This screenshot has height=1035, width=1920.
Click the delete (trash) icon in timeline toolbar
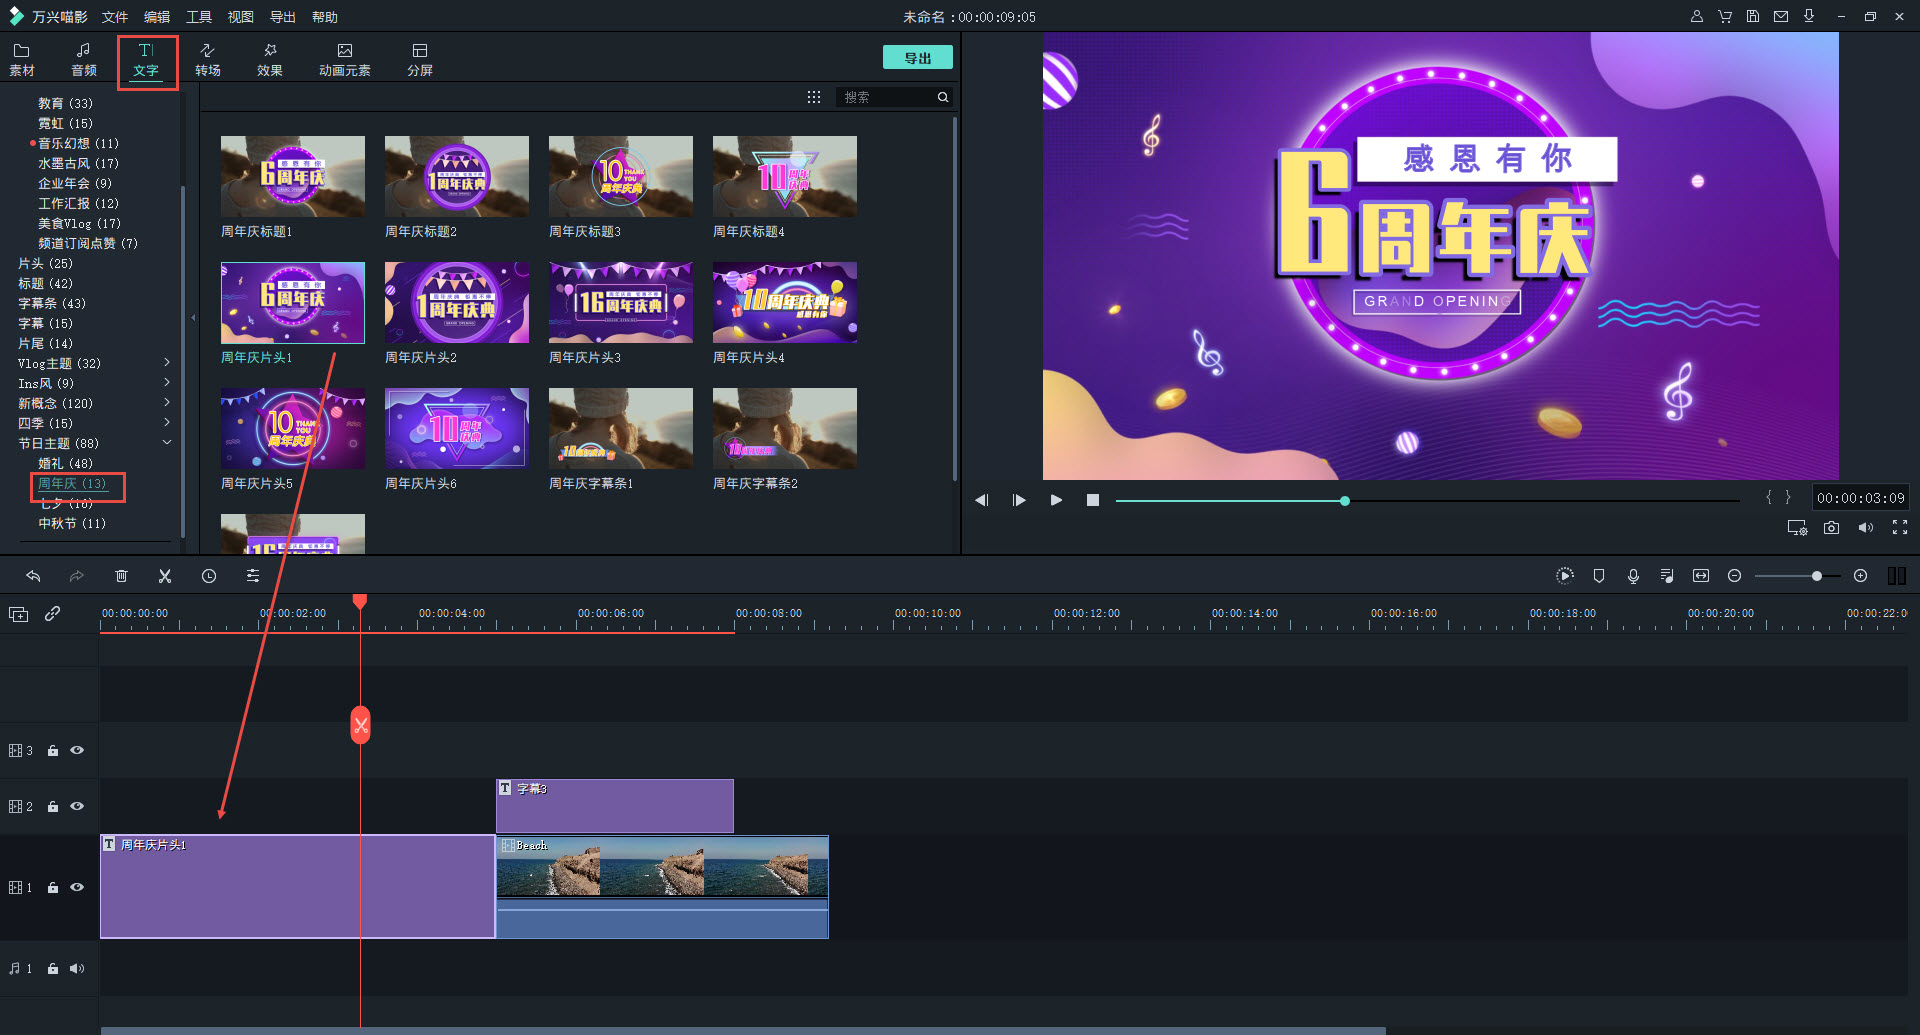tap(121, 576)
